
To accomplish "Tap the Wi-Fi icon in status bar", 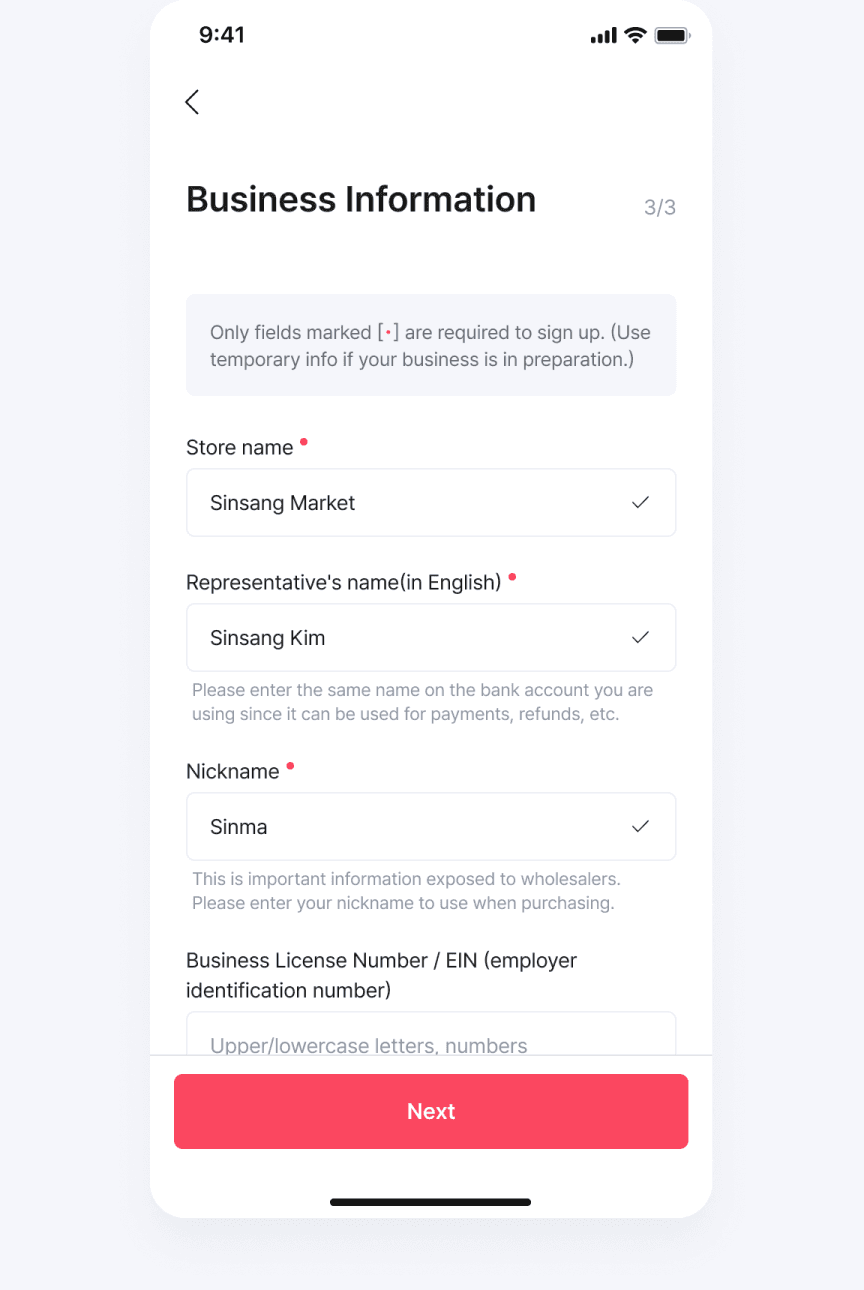I will (x=635, y=35).
